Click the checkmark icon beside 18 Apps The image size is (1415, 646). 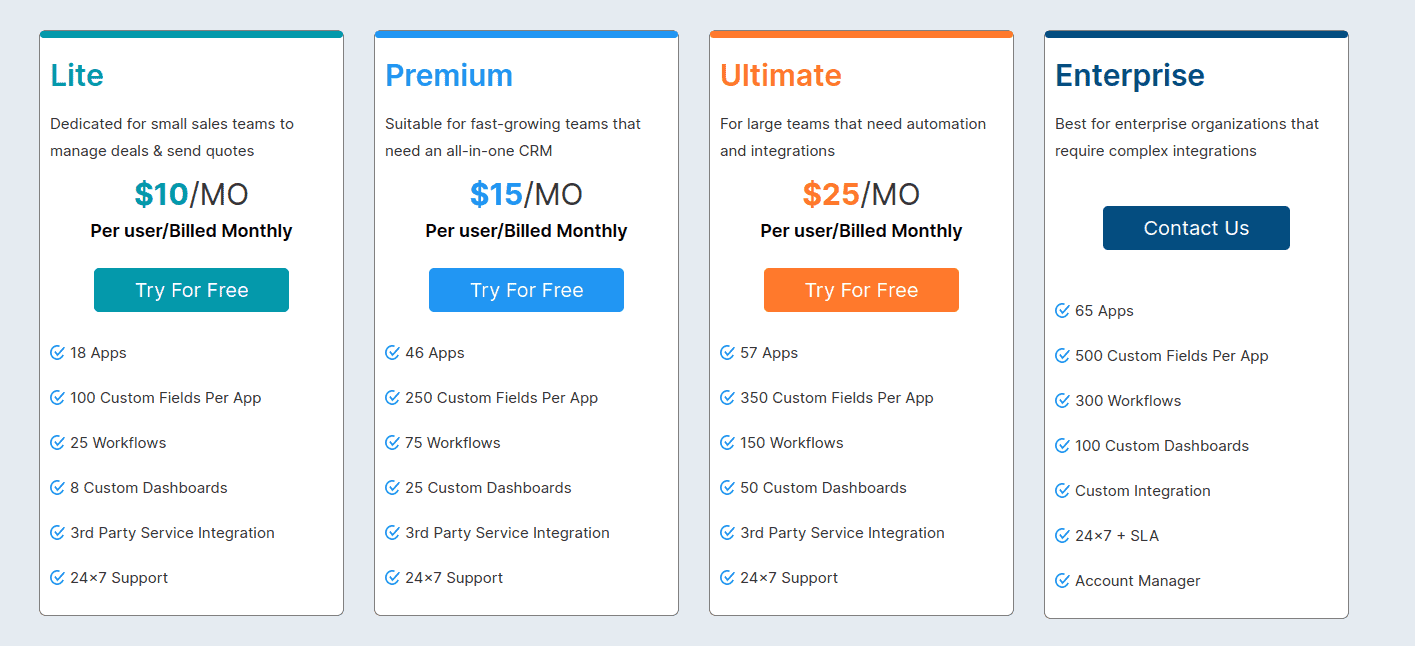58,353
